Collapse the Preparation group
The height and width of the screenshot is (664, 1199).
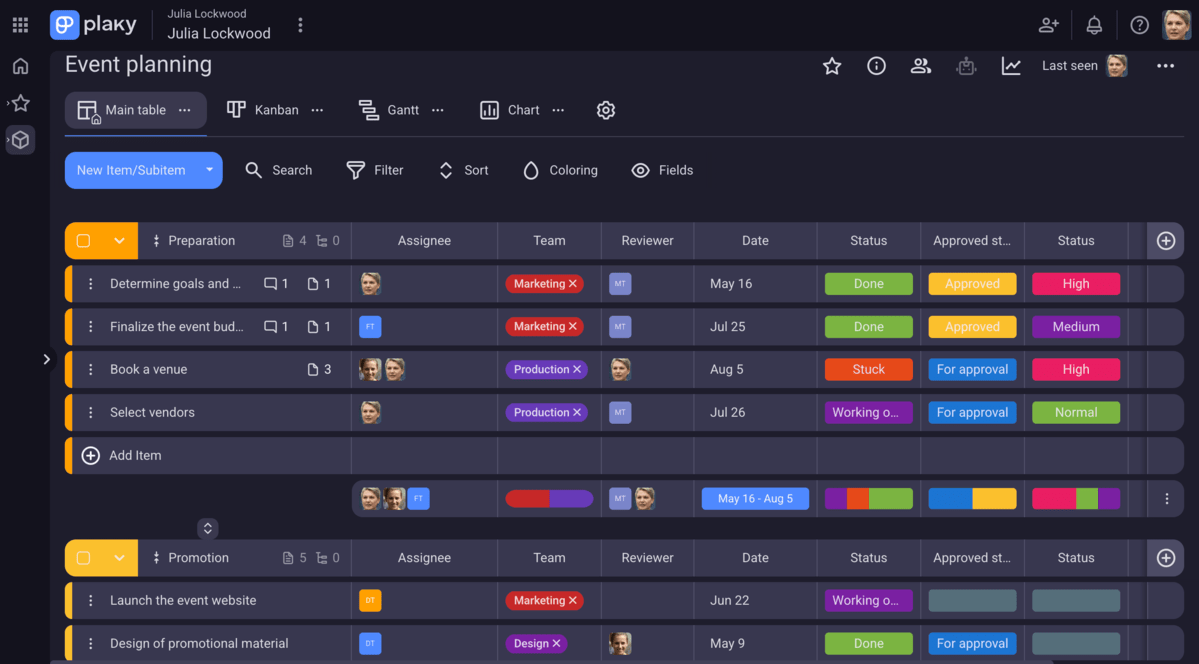pos(118,240)
